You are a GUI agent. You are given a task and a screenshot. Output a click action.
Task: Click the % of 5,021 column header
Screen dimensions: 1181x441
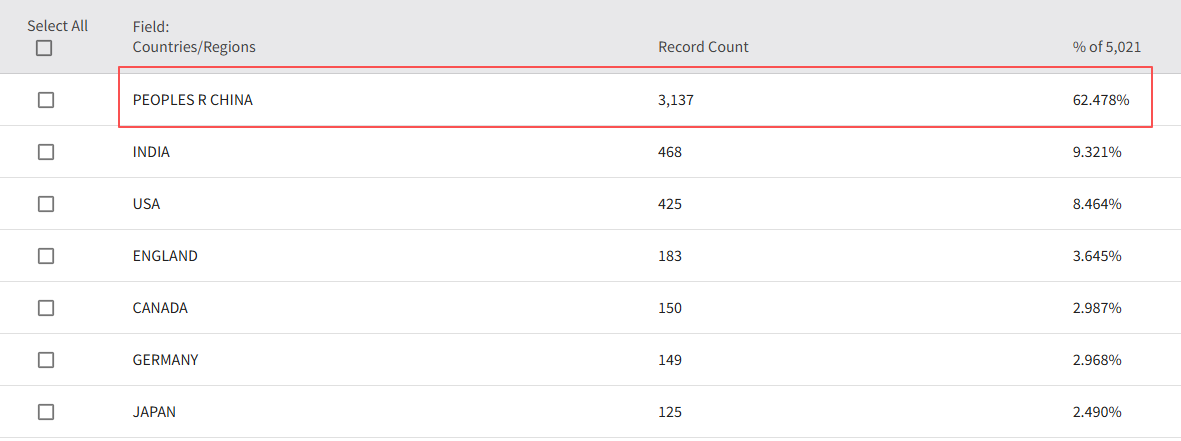[x=1107, y=47]
